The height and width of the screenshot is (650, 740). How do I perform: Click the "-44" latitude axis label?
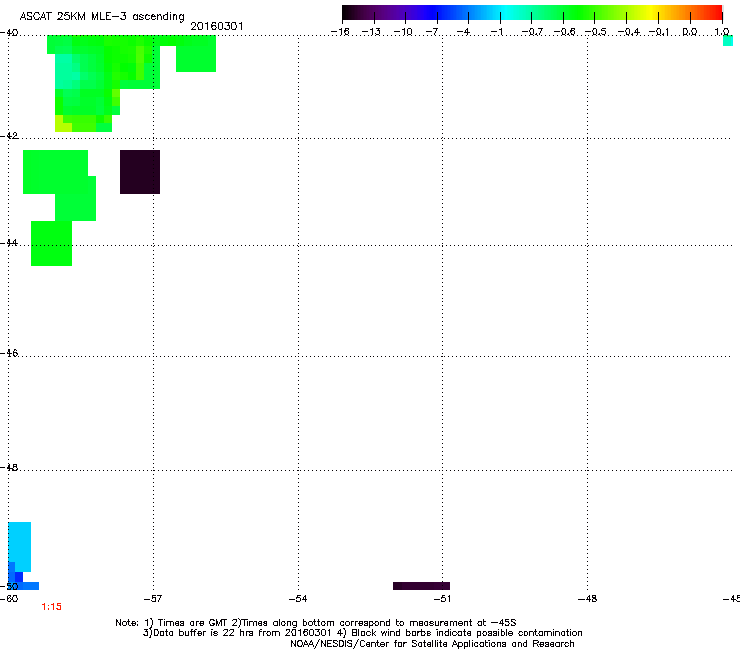[9, 243]
